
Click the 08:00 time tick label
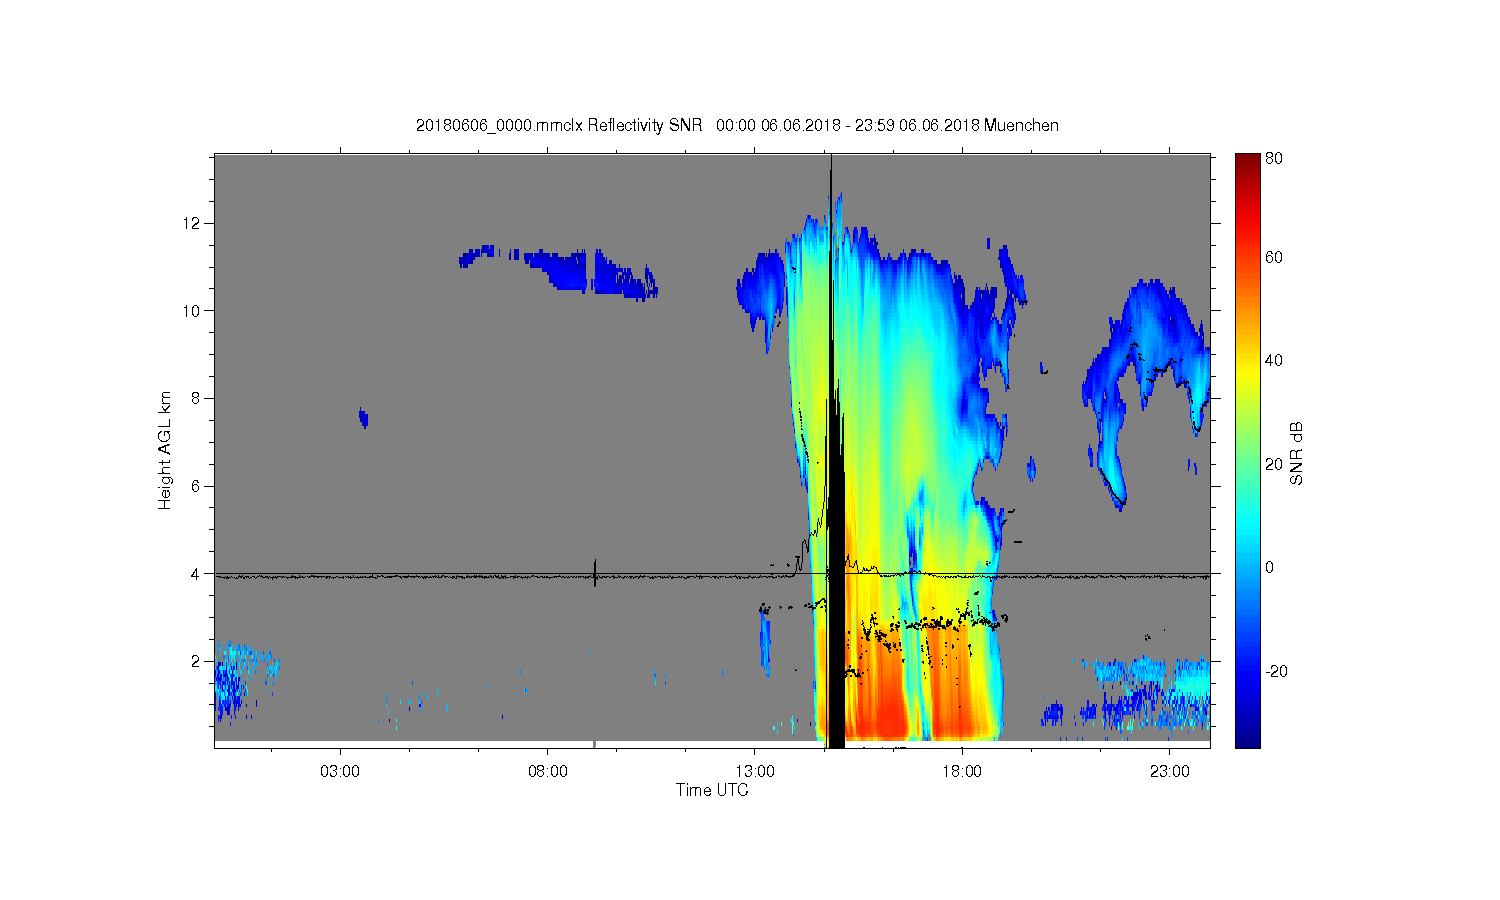(548, 771)
